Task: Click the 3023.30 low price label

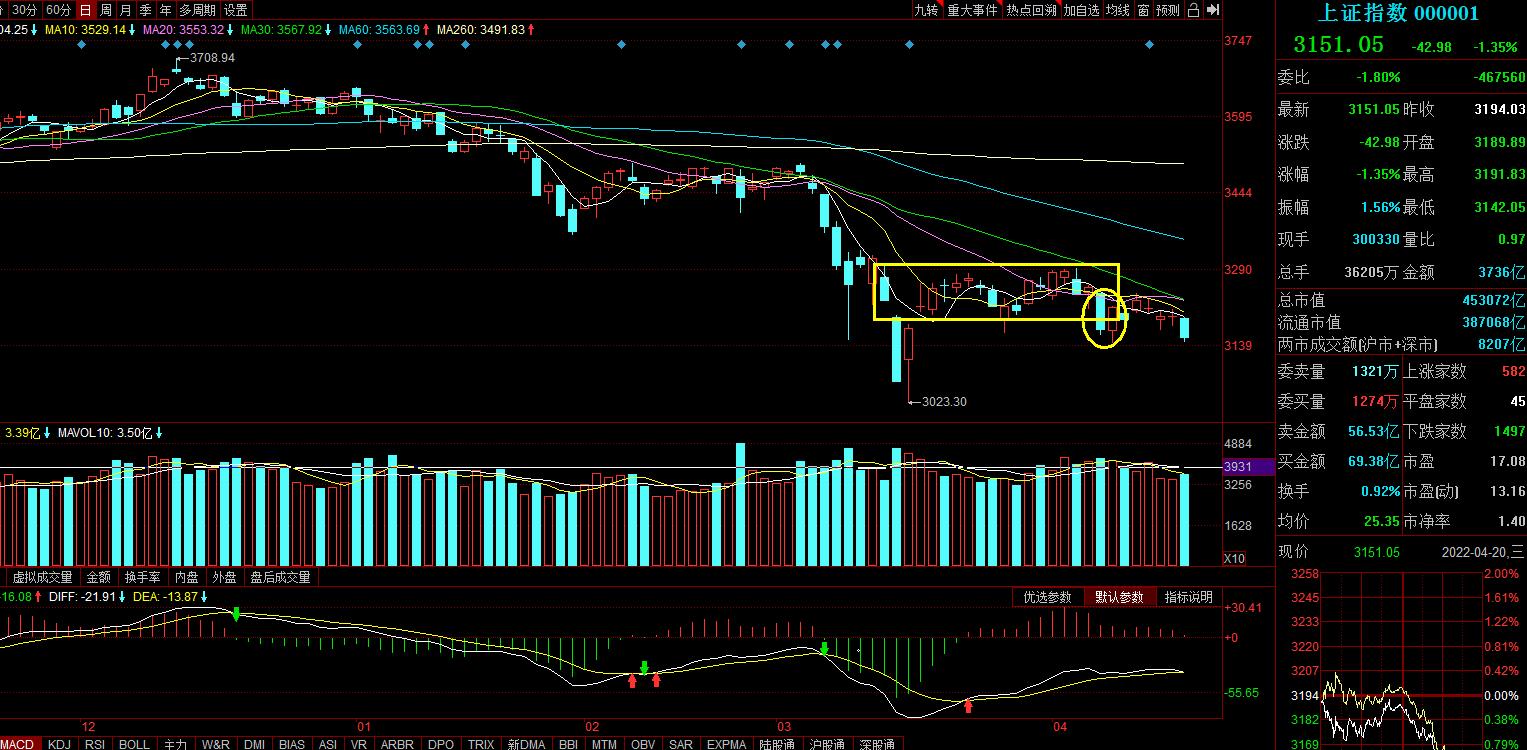Action: click(943, 402)
